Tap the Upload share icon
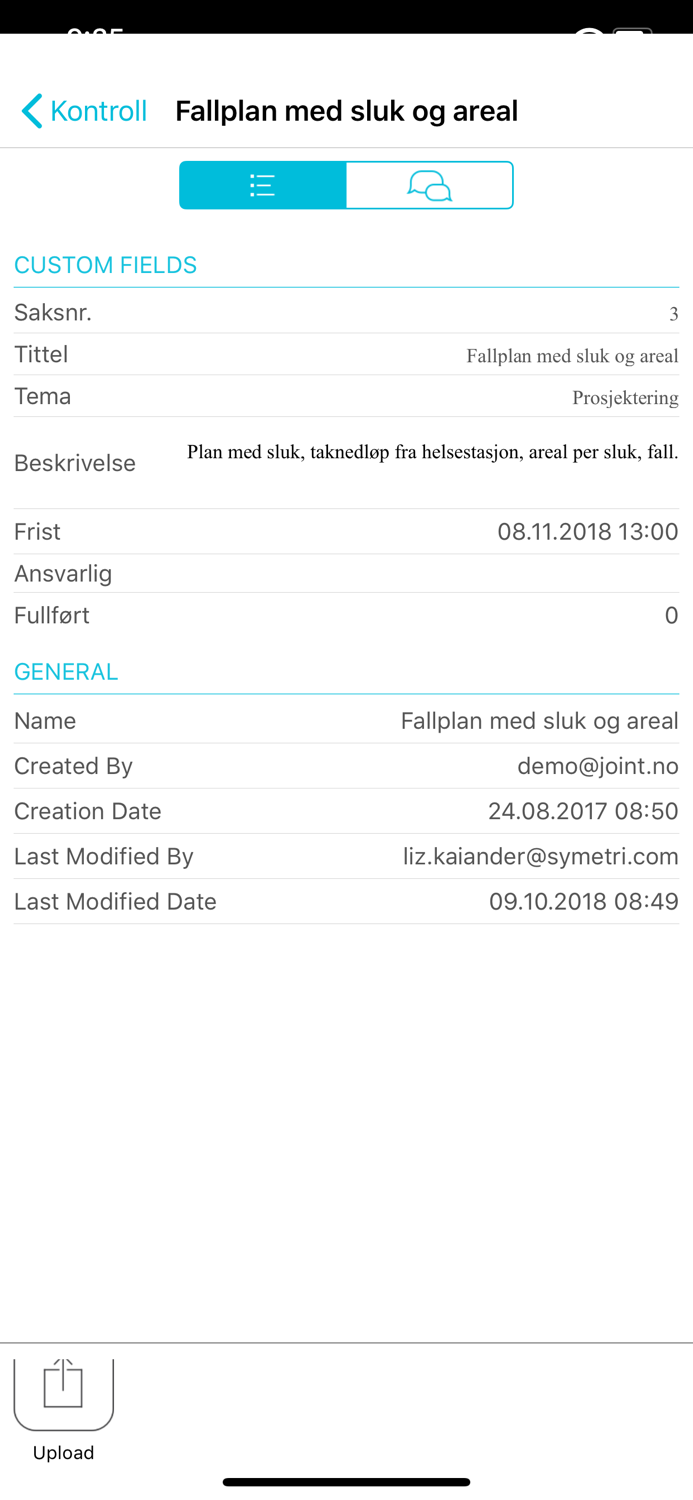693x1500 pixels. pos(63,1390)
